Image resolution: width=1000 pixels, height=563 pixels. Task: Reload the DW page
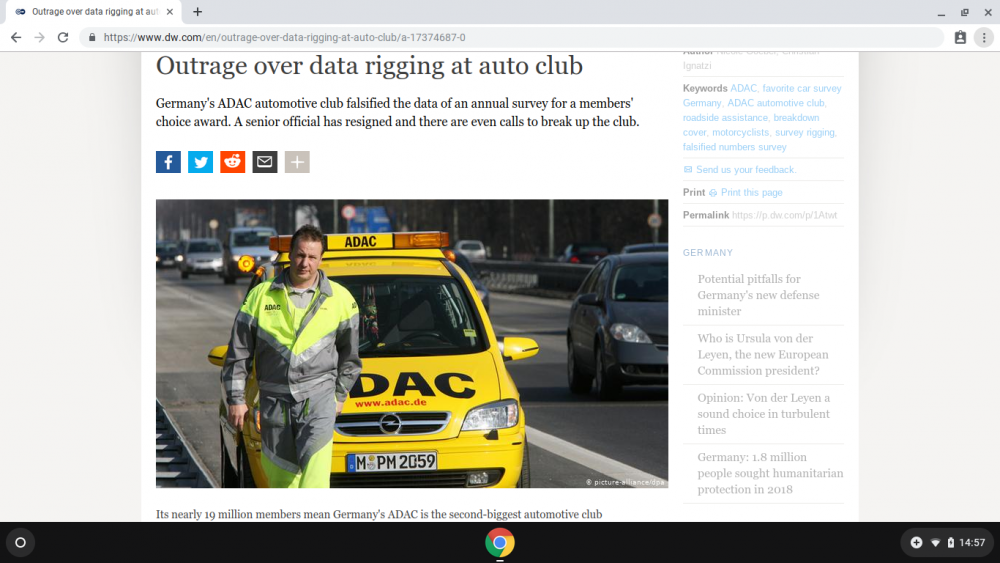[x=62, y=38]
